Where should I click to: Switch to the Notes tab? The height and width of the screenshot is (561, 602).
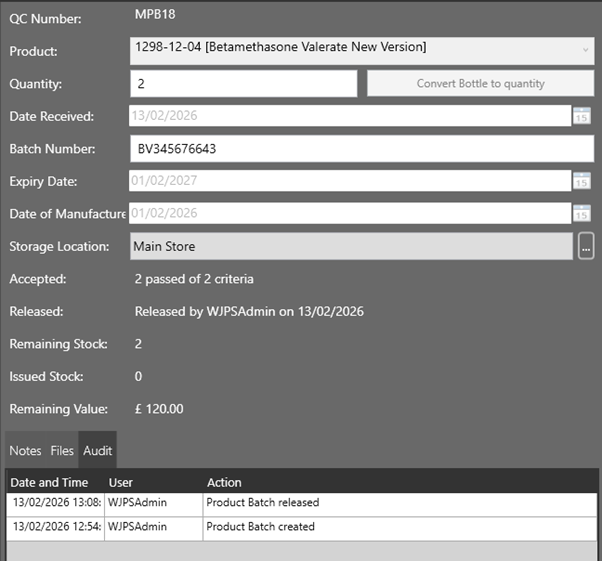pyautogui.click(x=25, y=450)
